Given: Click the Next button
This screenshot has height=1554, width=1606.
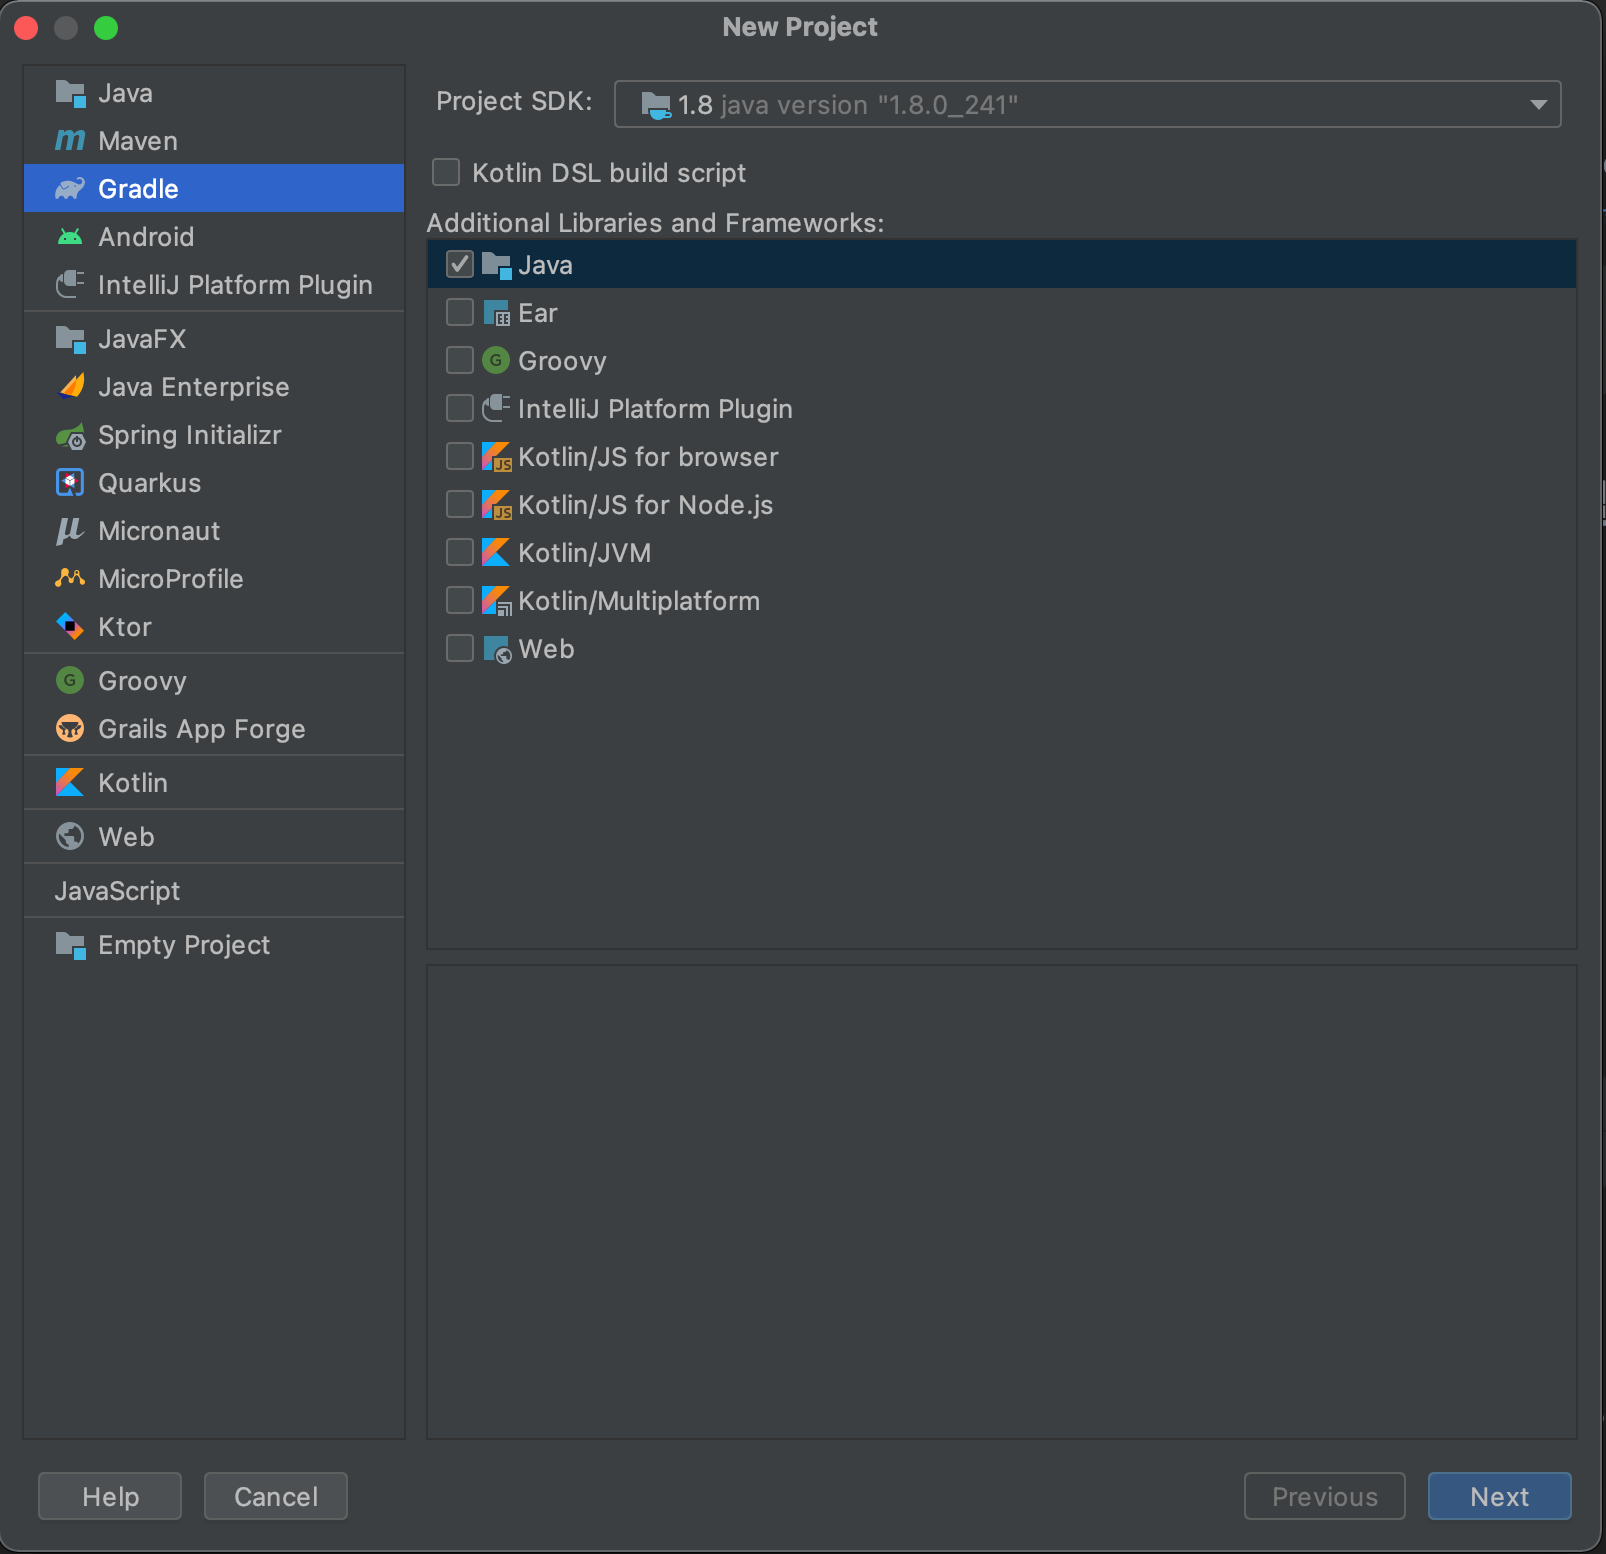Looking at the screenshot, I should pos(1499,1496).
